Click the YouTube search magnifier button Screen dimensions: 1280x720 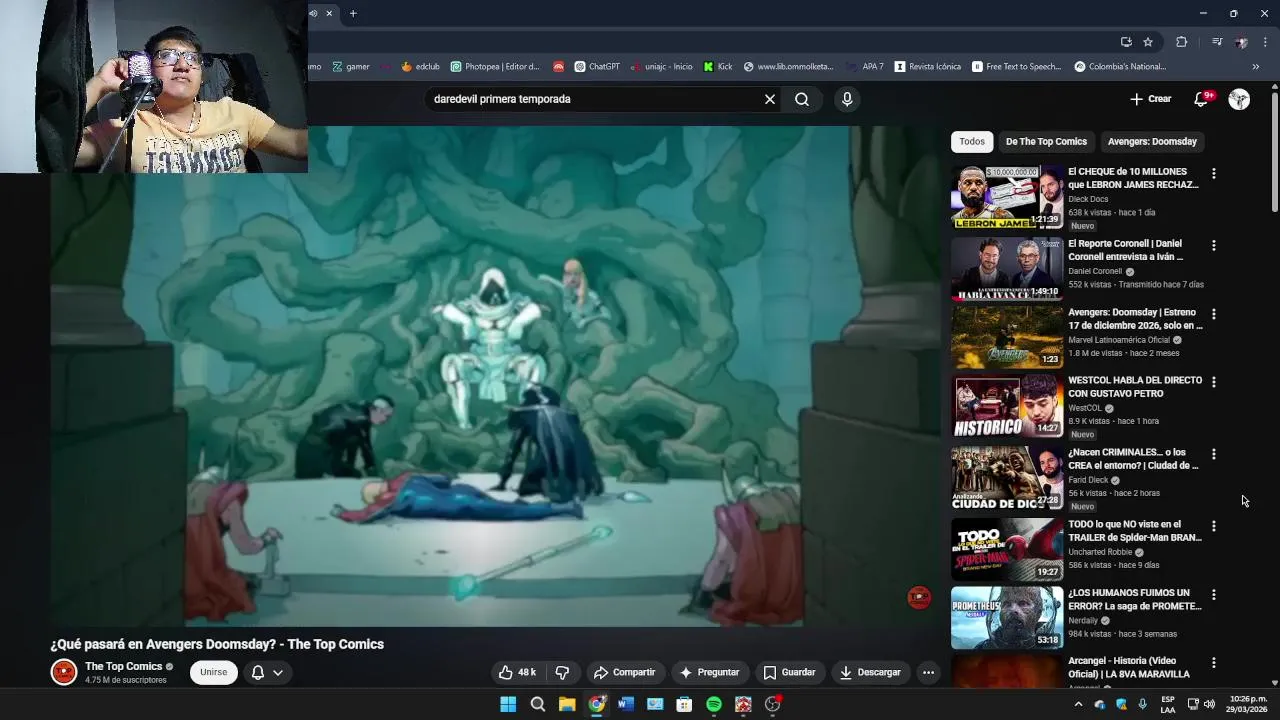click(802, 99)
